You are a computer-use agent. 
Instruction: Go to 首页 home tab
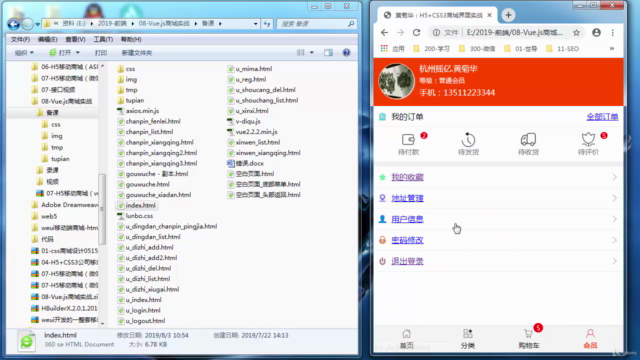click(x=407, y=339)
